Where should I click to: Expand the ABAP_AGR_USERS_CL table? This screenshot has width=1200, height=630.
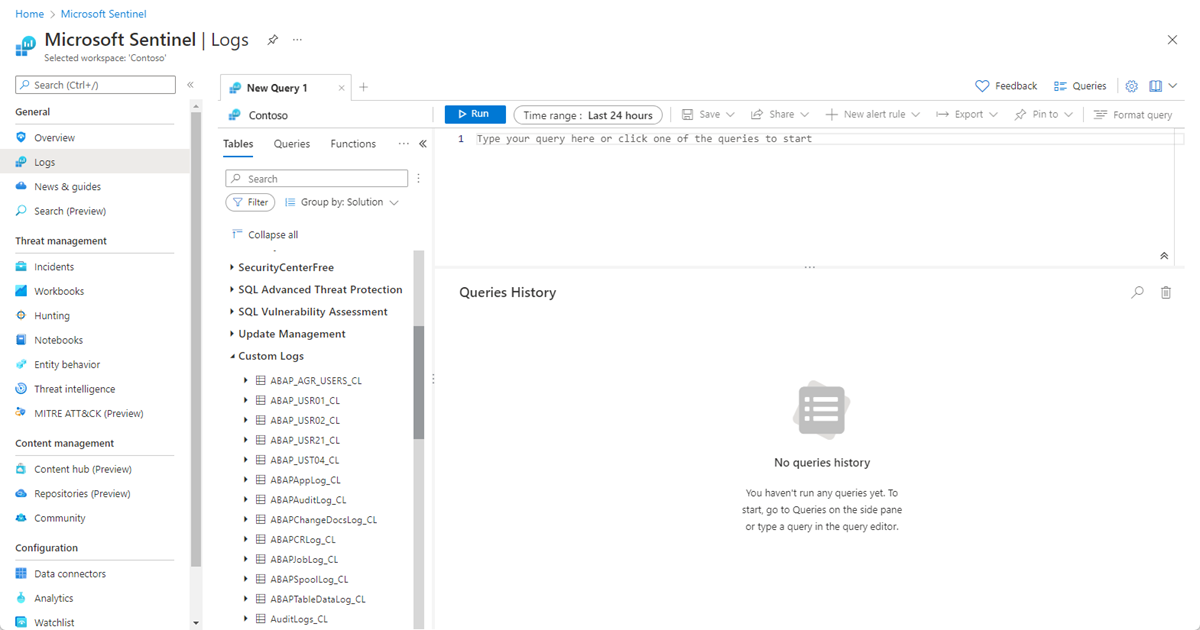click(x=246, y=381)
